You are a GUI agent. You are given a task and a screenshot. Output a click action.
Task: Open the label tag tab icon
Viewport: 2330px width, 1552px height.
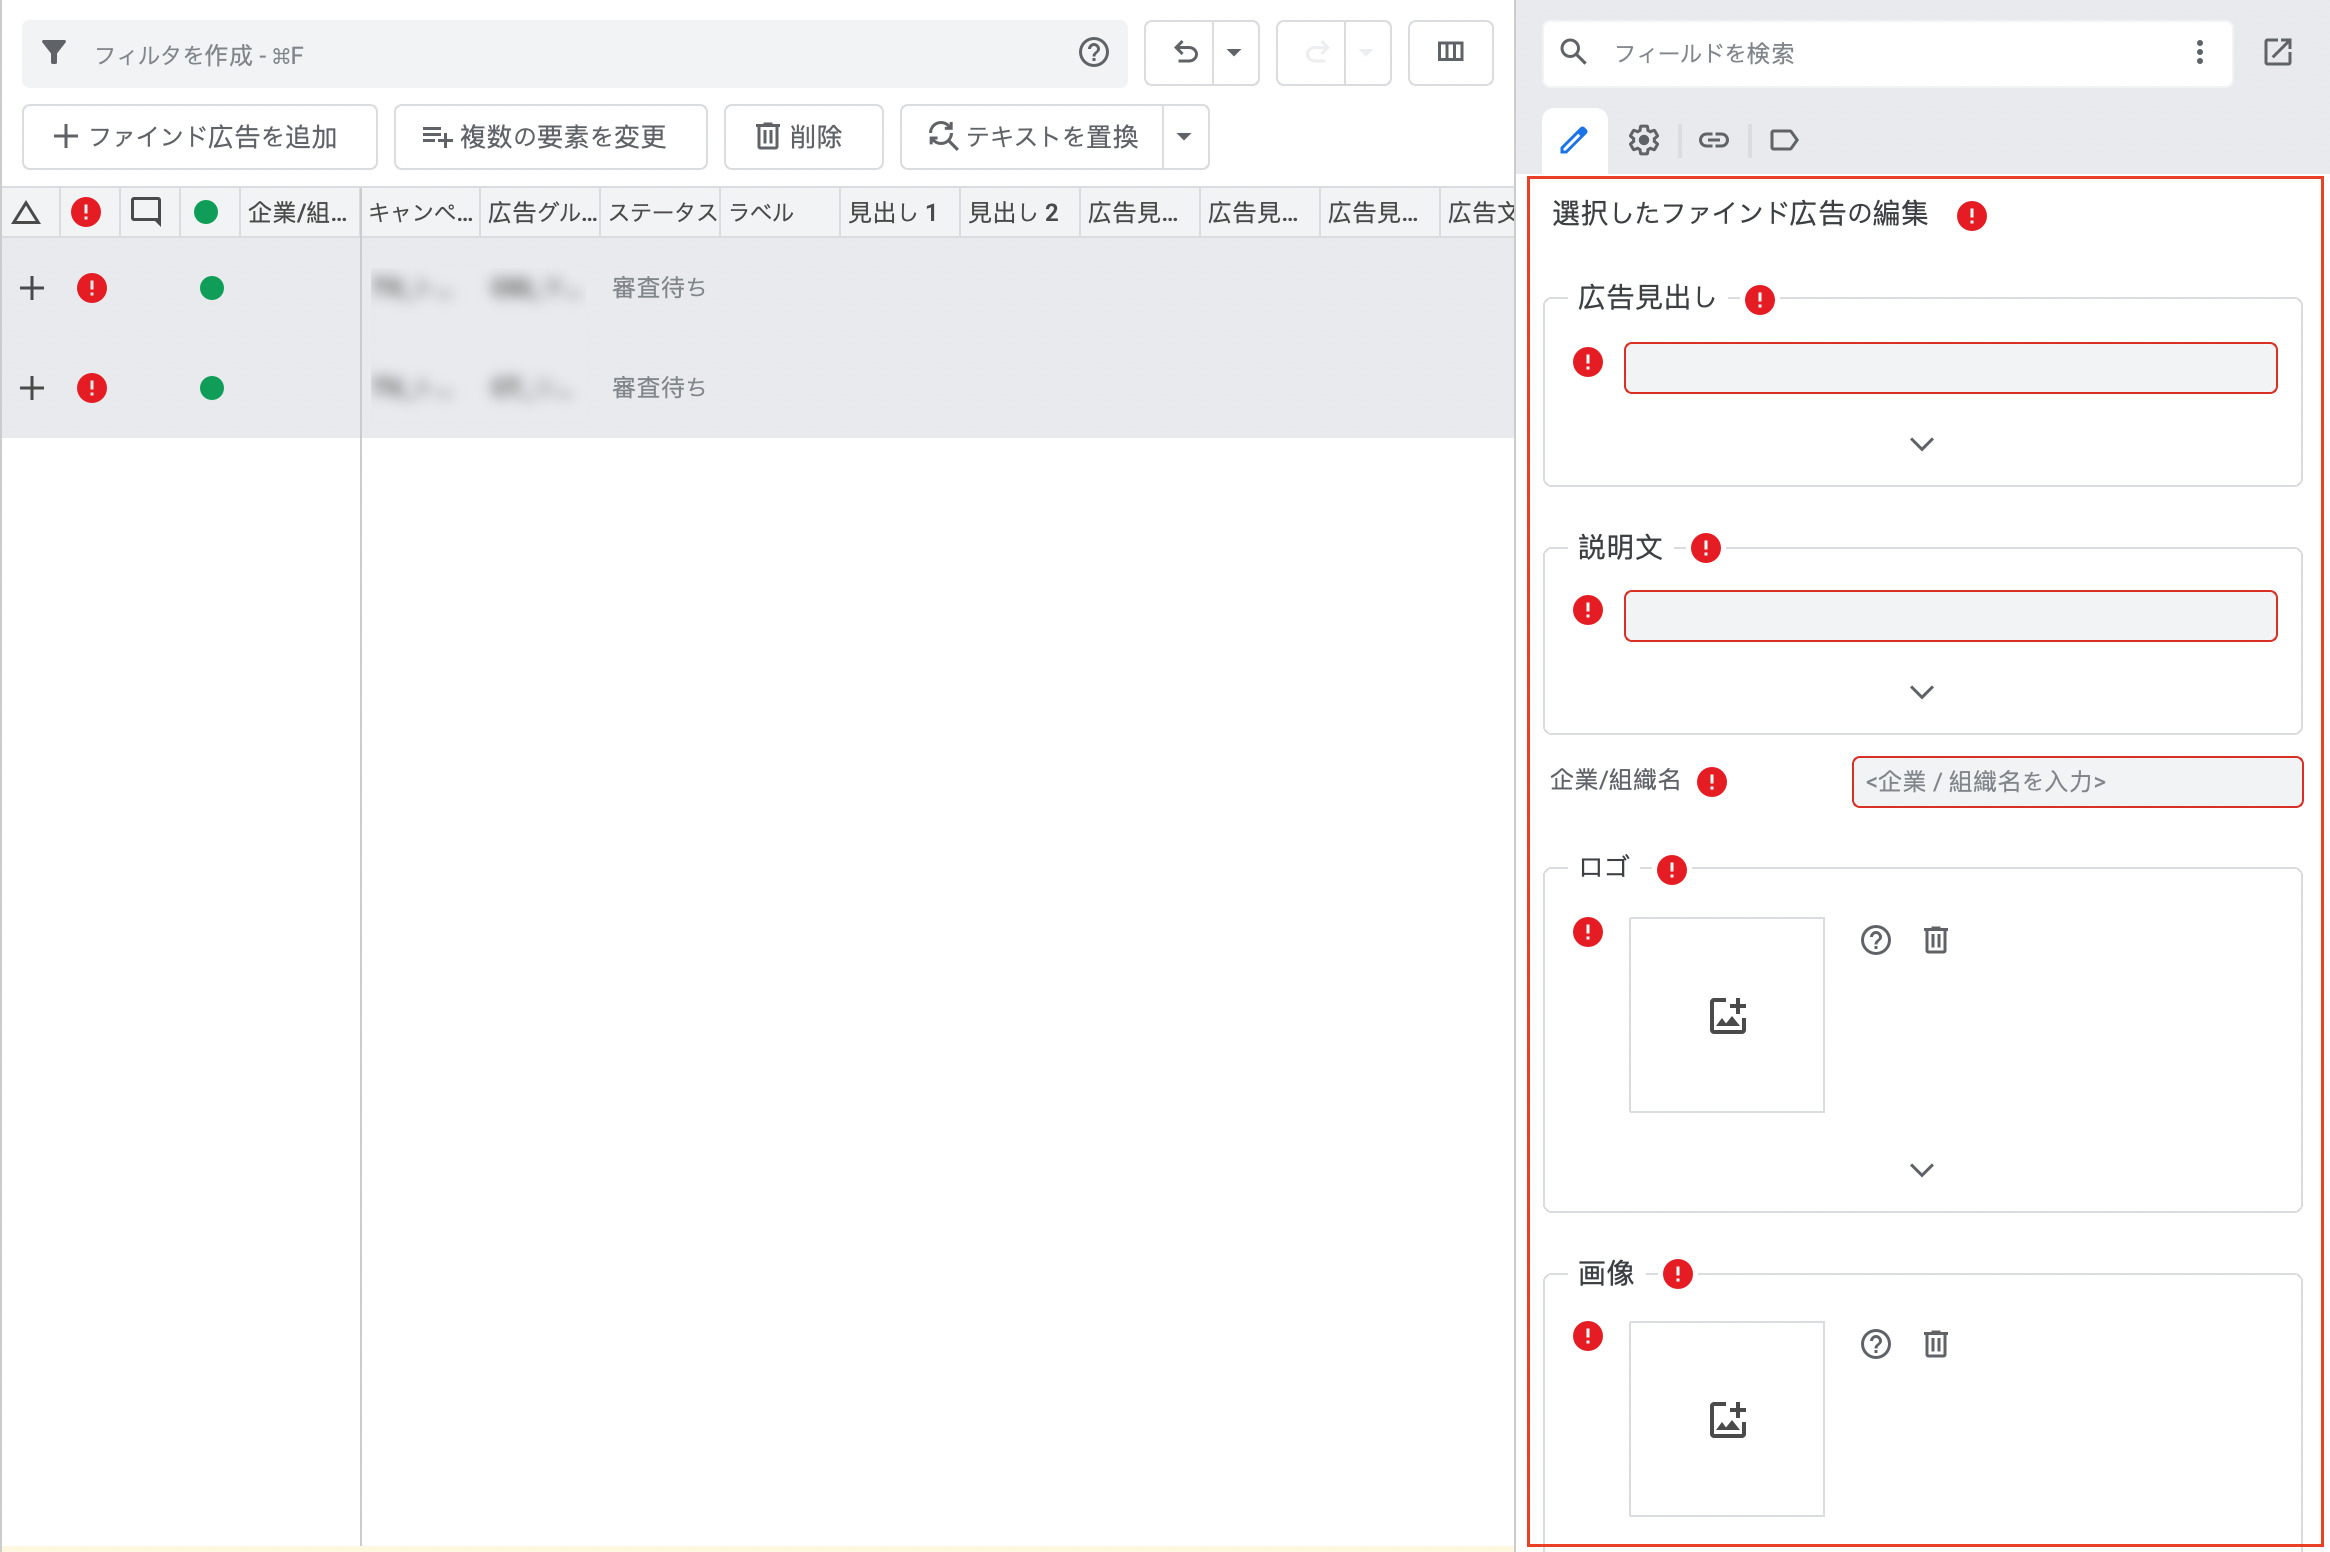[x=1784, y=140]
